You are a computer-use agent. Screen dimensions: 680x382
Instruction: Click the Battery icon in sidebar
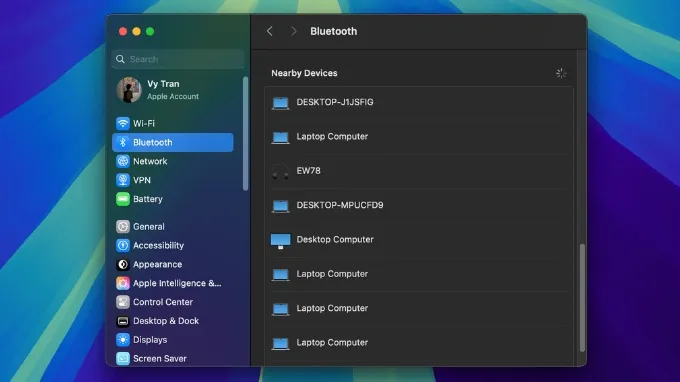[x=123, y=199]
